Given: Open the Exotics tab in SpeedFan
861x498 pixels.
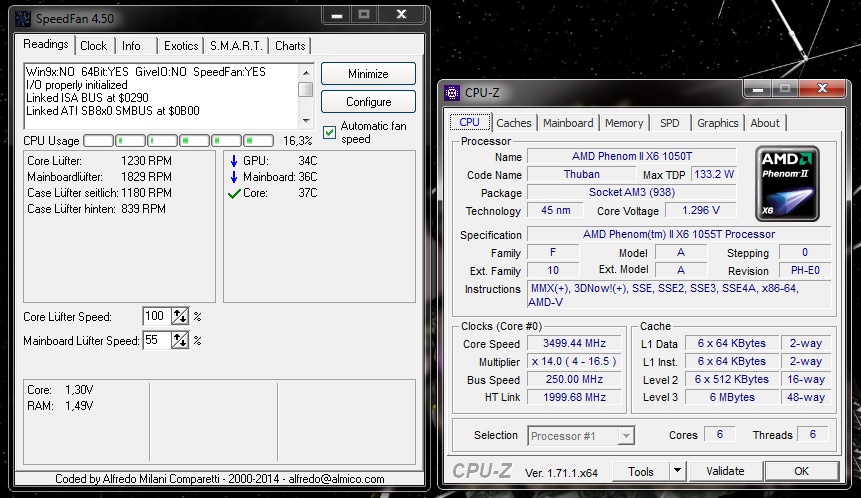Looking at the screenshot, I should click(x=181, y=46).
